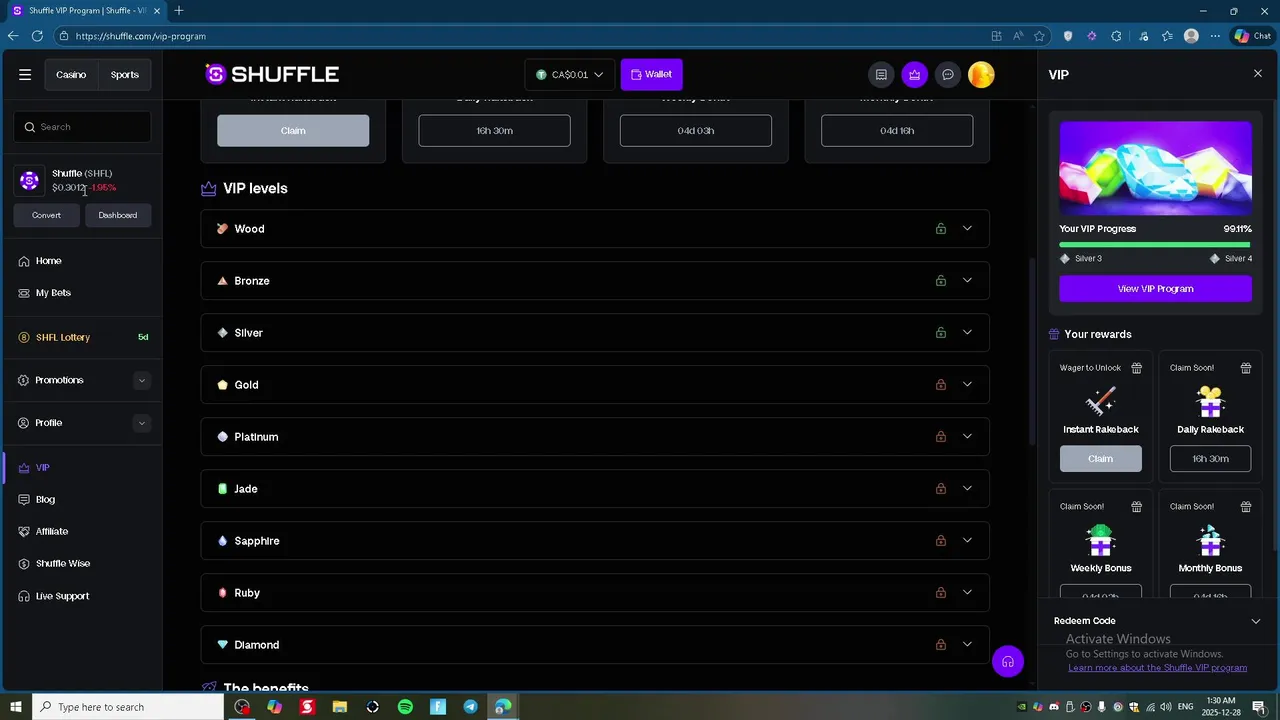This screenshot has height=720, width=1280.
Task: Open the profile avatar in header
Action: coord(981,75)
